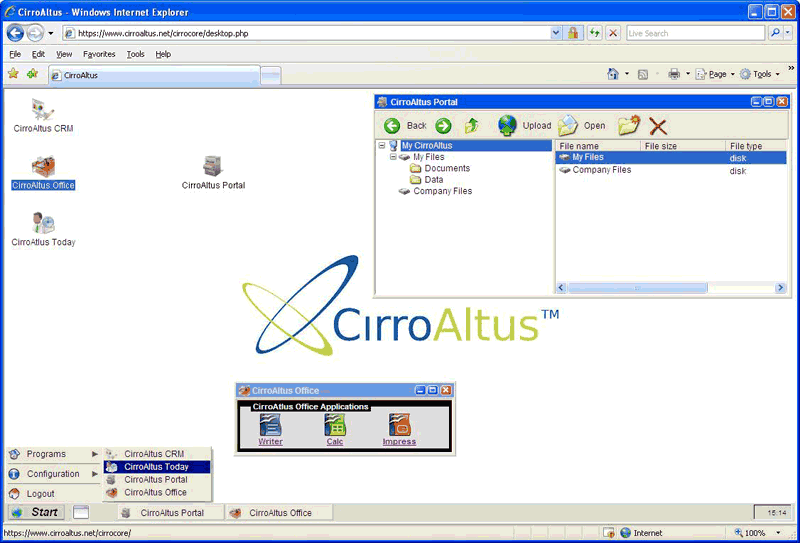
Task: Click the Upload globe icon in Portal
Action: (508, 125)
